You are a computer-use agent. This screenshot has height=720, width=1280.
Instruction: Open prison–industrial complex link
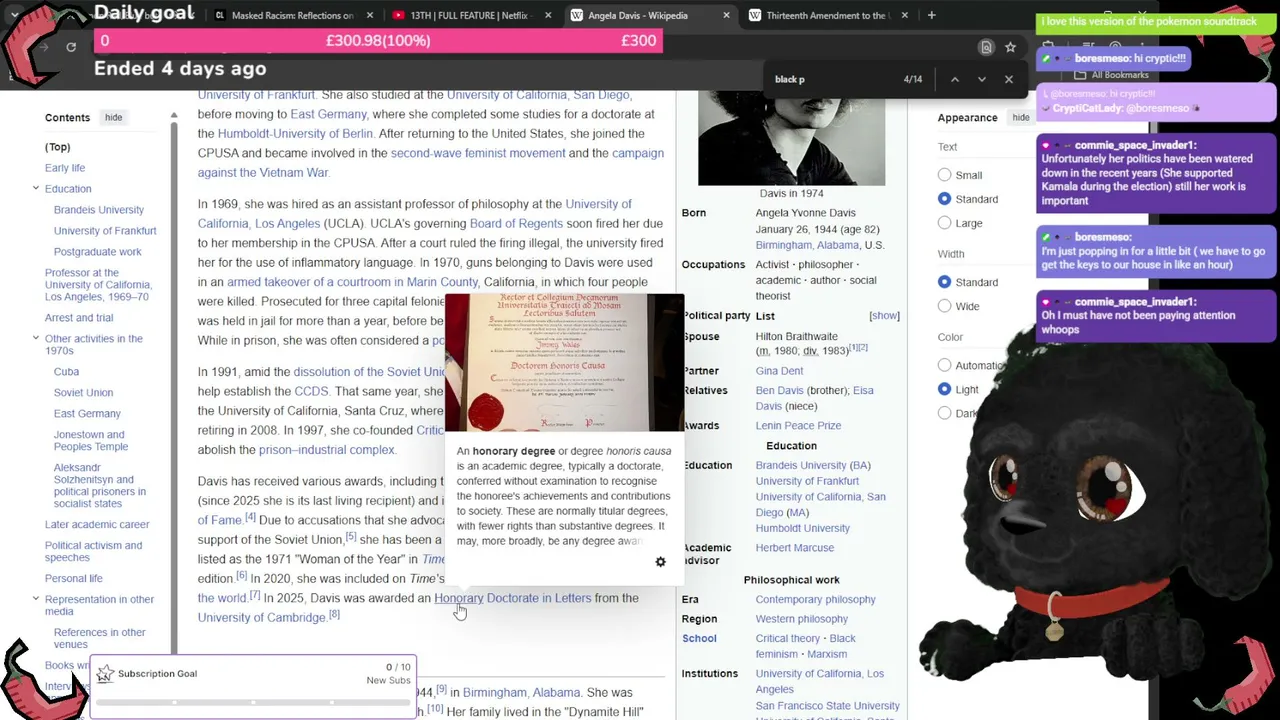[x=327, y=450]
